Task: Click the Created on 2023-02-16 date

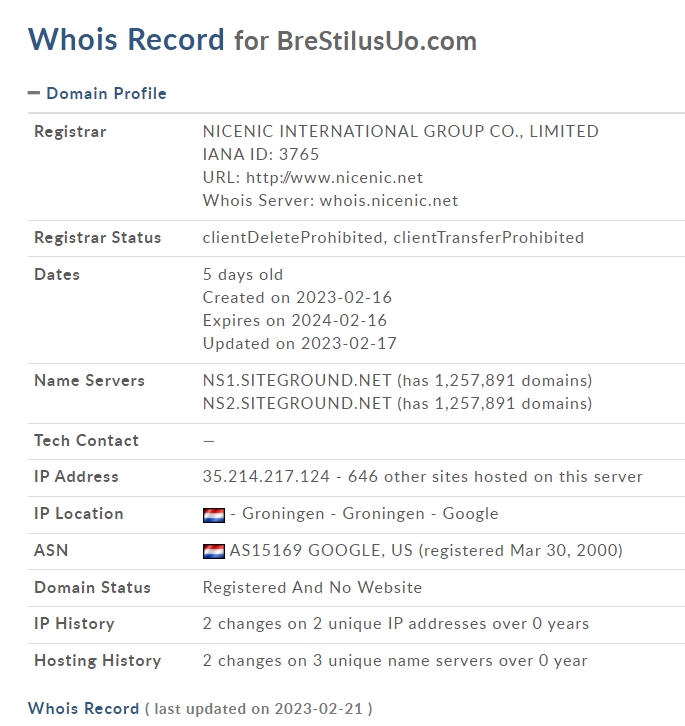Action: 297,298
